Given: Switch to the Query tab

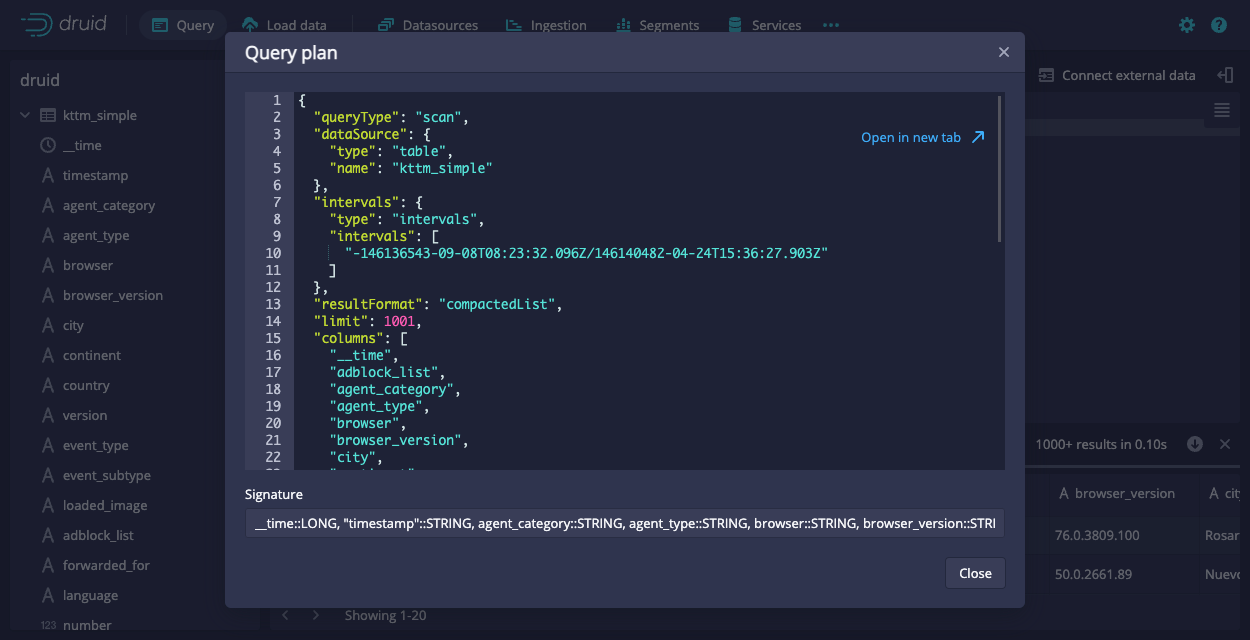Looking at the screenshot, I should (183, 25).
